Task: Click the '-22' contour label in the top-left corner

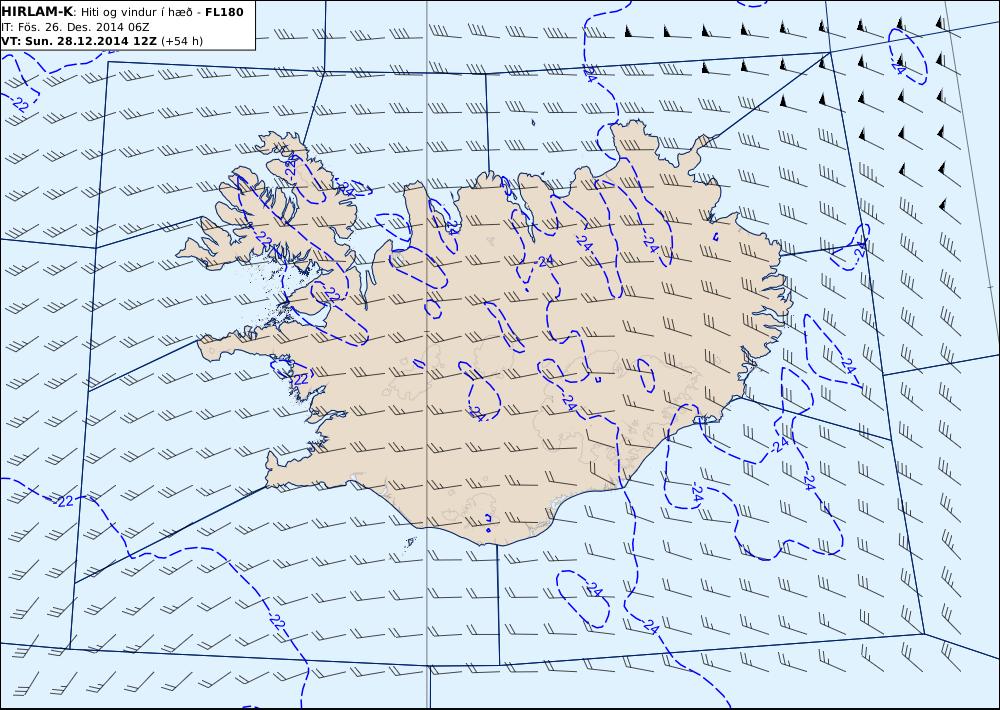Action: tap(20, 104)
